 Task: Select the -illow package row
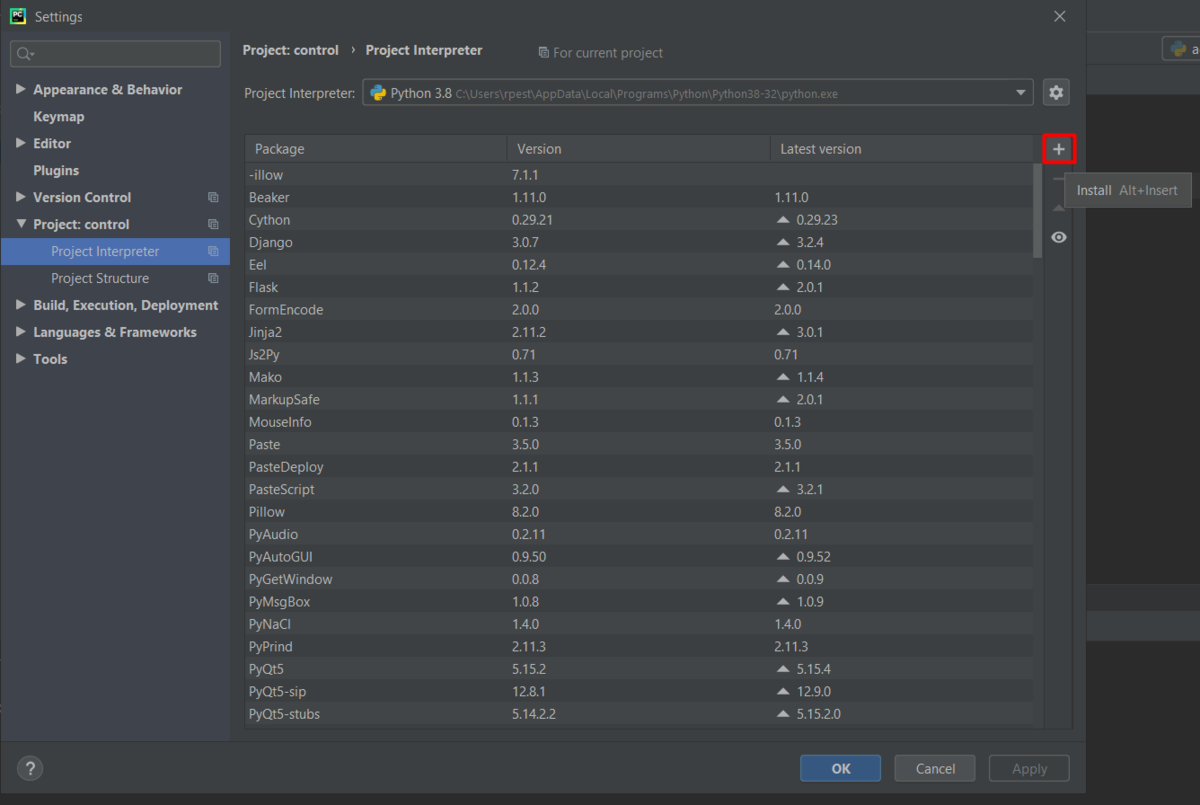[639, 175]
